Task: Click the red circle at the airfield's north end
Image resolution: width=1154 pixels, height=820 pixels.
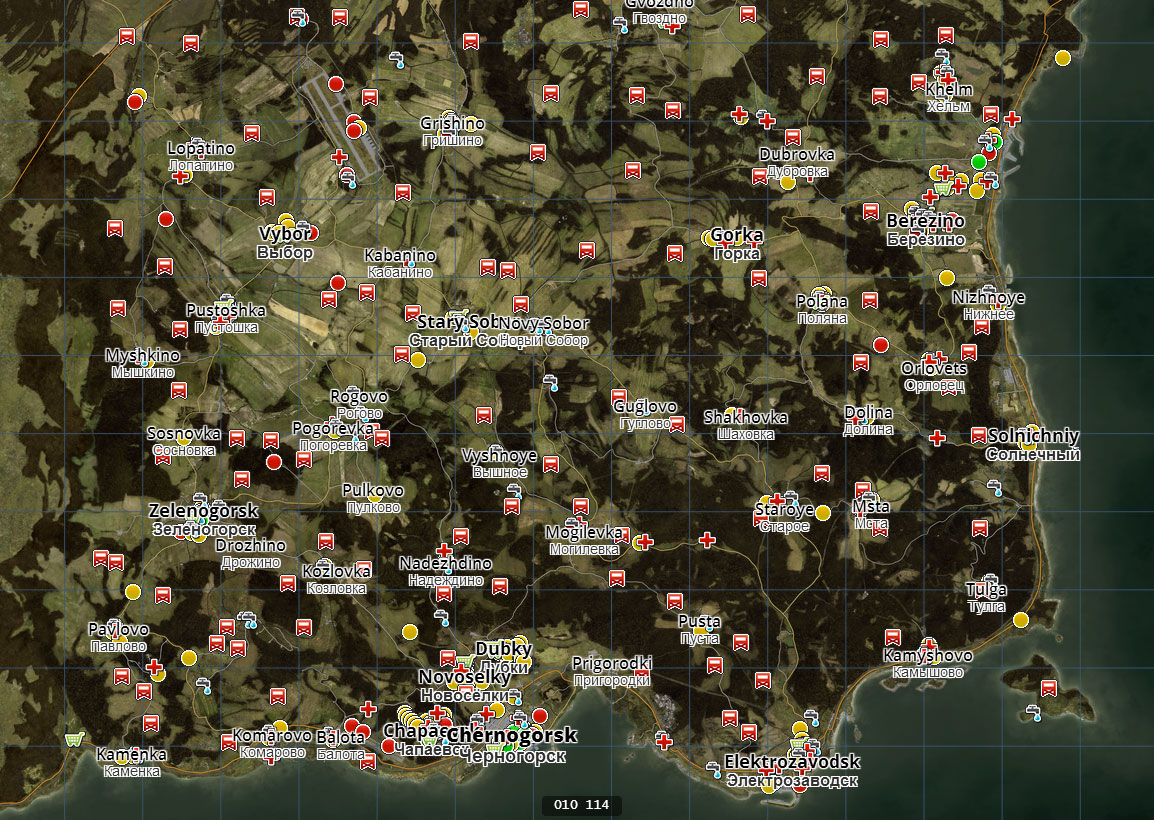Action: pyautogui.click(x=336, y=84)
